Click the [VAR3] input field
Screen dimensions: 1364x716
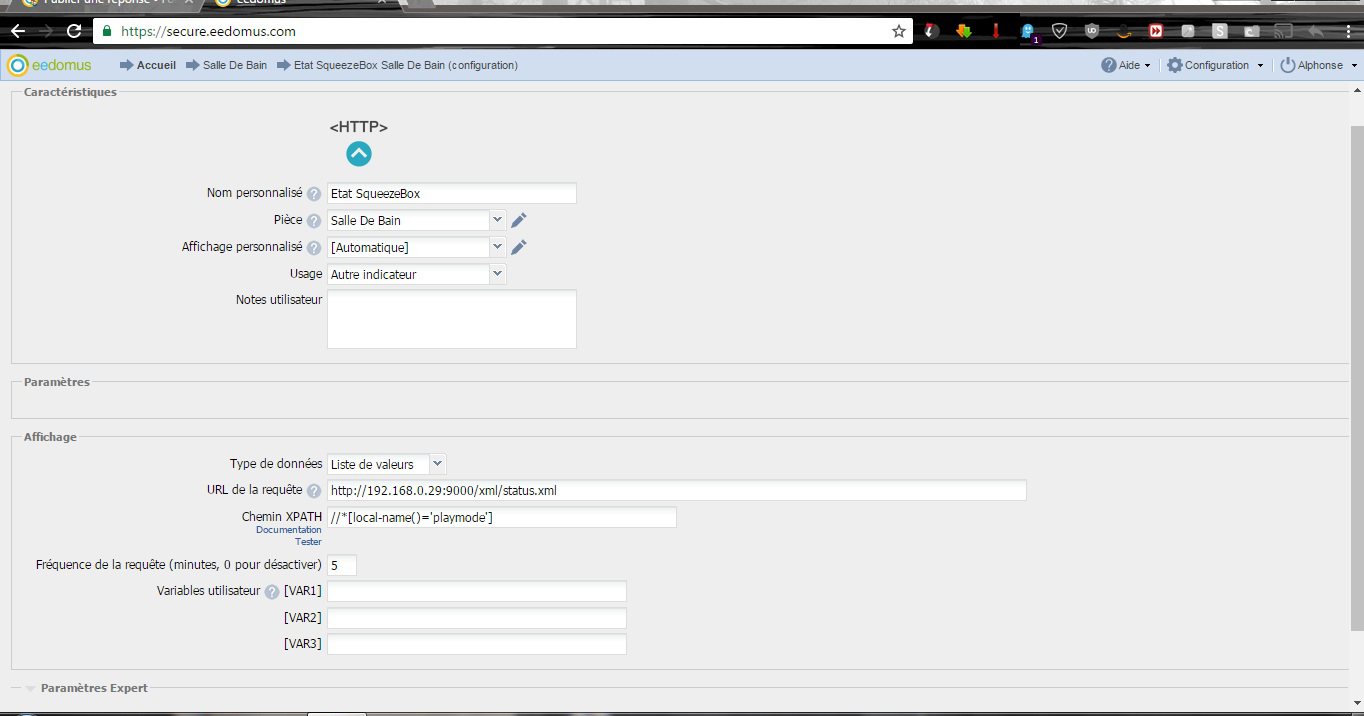(477, 644)
